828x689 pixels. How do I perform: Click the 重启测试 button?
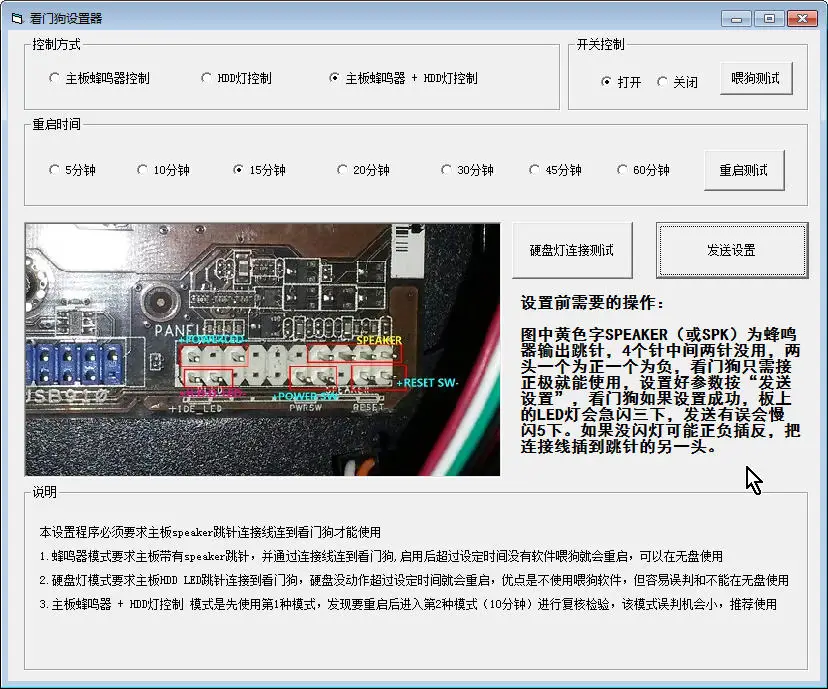(x=744, y=170)
